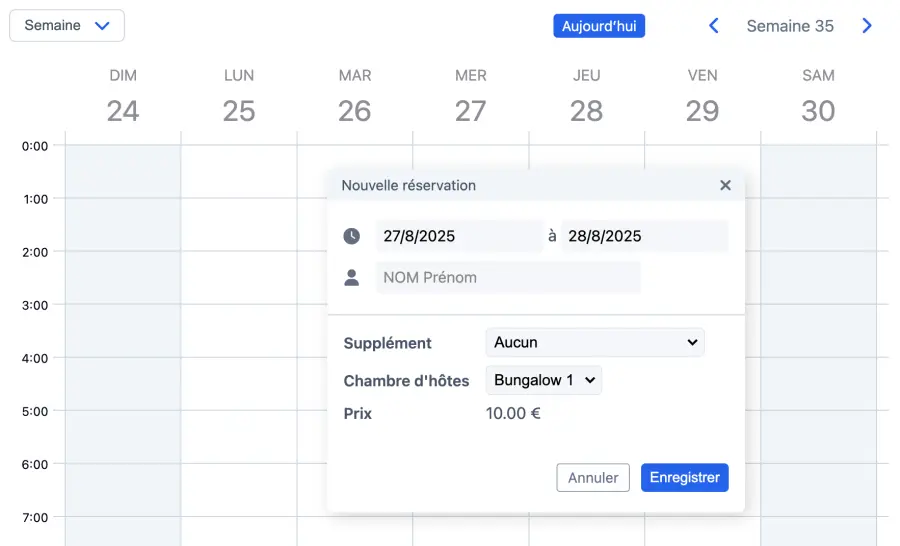Cancel the reservation with Annuler
The width and height of the screenshot is (900, 546).
(x=593, y=478)
